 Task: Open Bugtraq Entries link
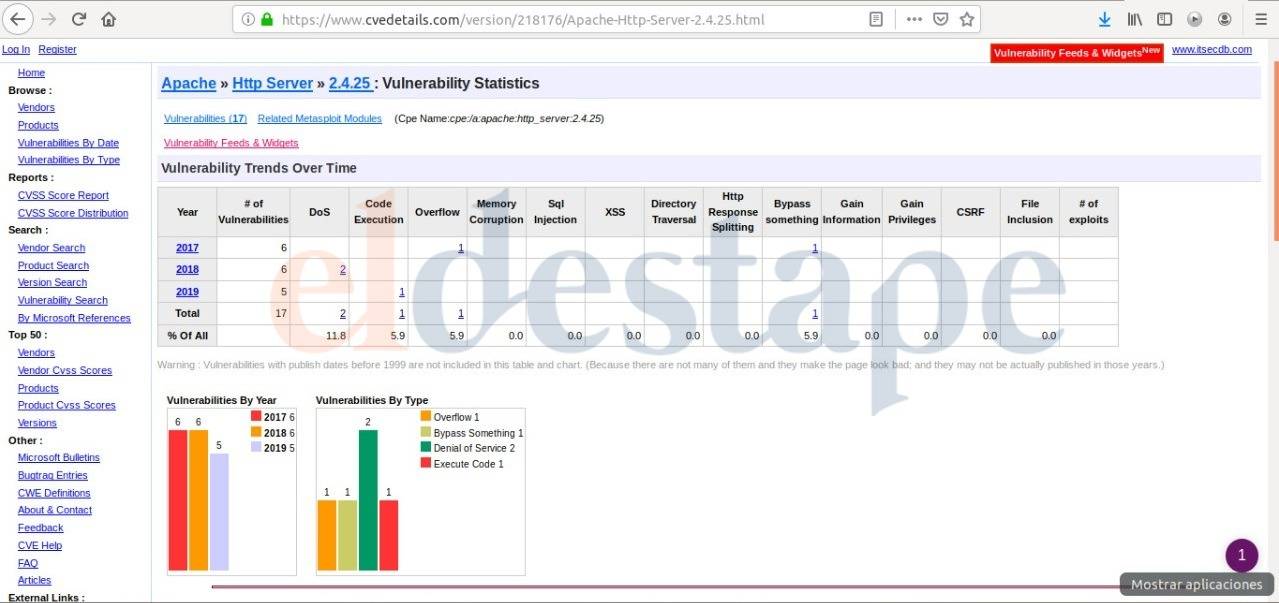tap(53, 476)
